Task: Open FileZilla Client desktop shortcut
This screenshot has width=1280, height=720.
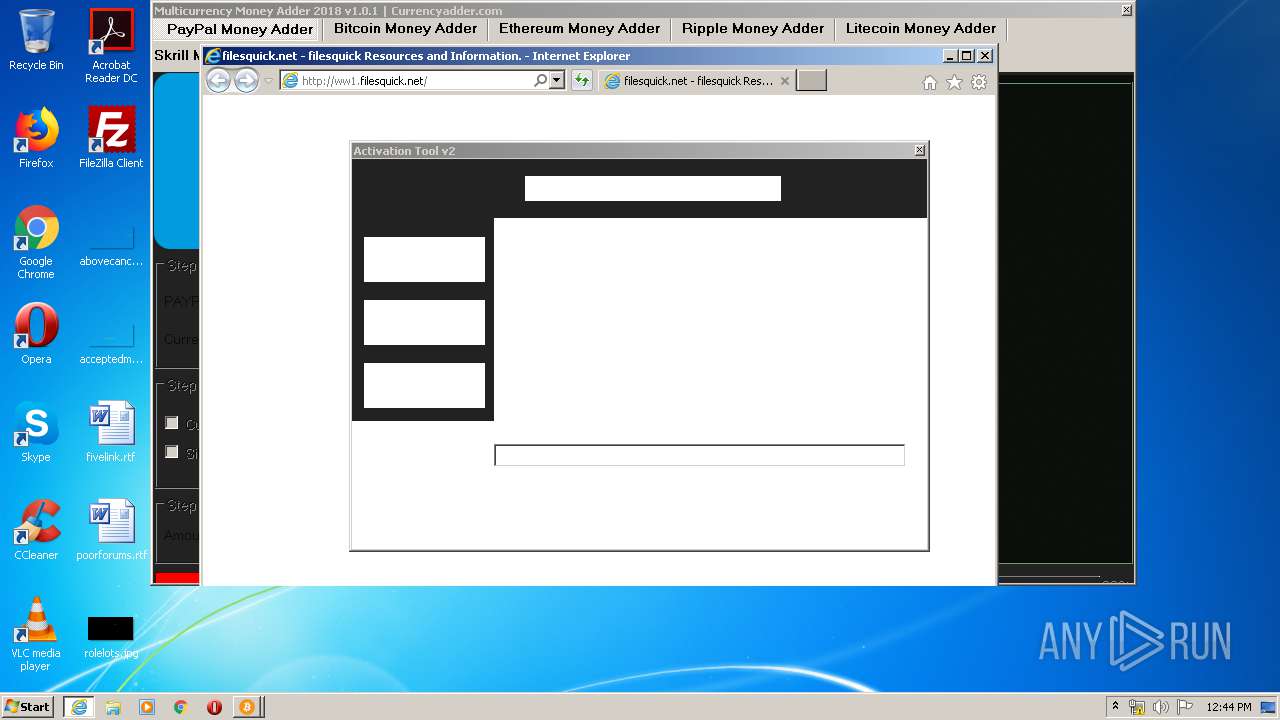Action: [111, 138]
